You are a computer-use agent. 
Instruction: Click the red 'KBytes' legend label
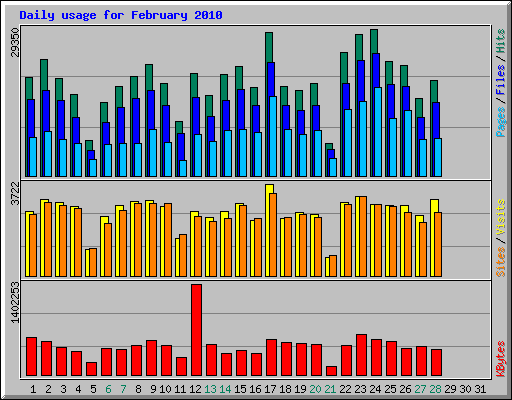point(501,359)
